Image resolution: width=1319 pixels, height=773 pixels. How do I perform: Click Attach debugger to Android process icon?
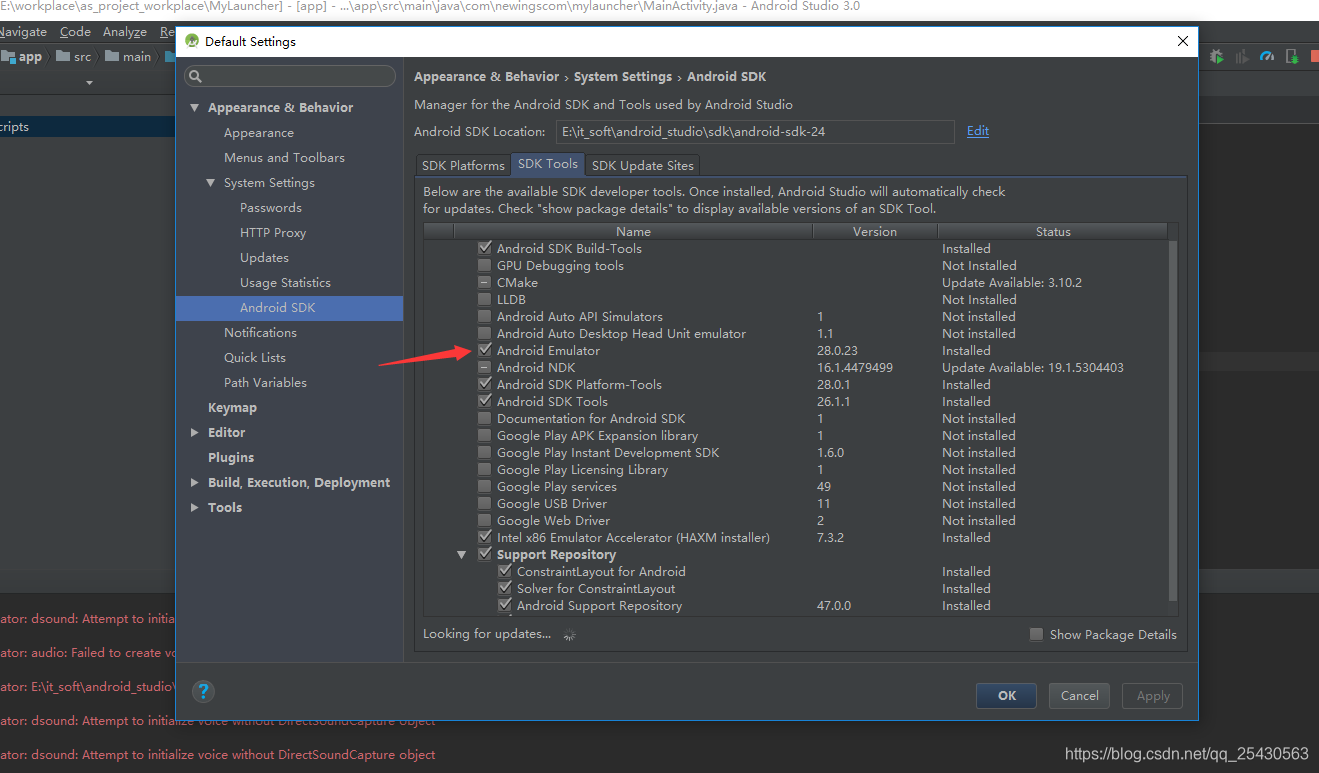pos(1292,56)
